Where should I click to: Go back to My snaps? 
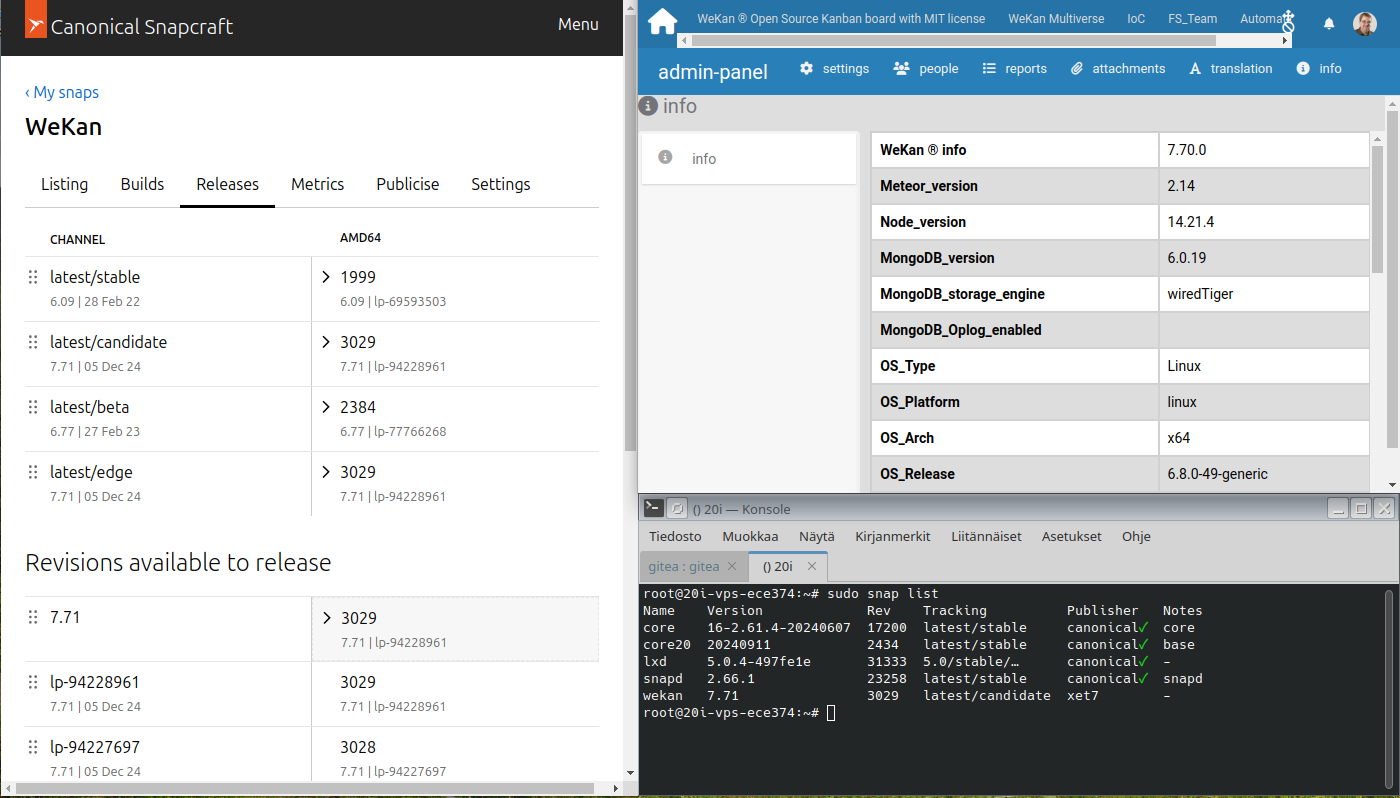click(62, 92)
